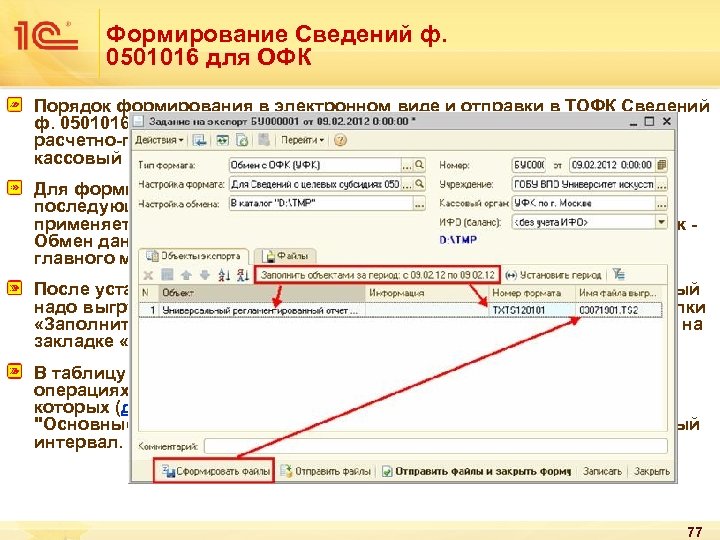Click the sort ascending icon
This screenshot has height=540, width=720.
(224, 276)
